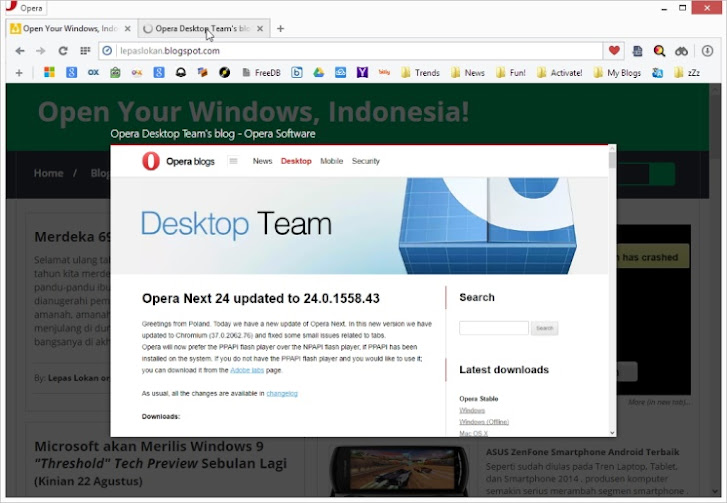This screenshot has height=503, width=727.
Task: Open the Microsoft logo bookmark
Action: click(x=49, y=72)
